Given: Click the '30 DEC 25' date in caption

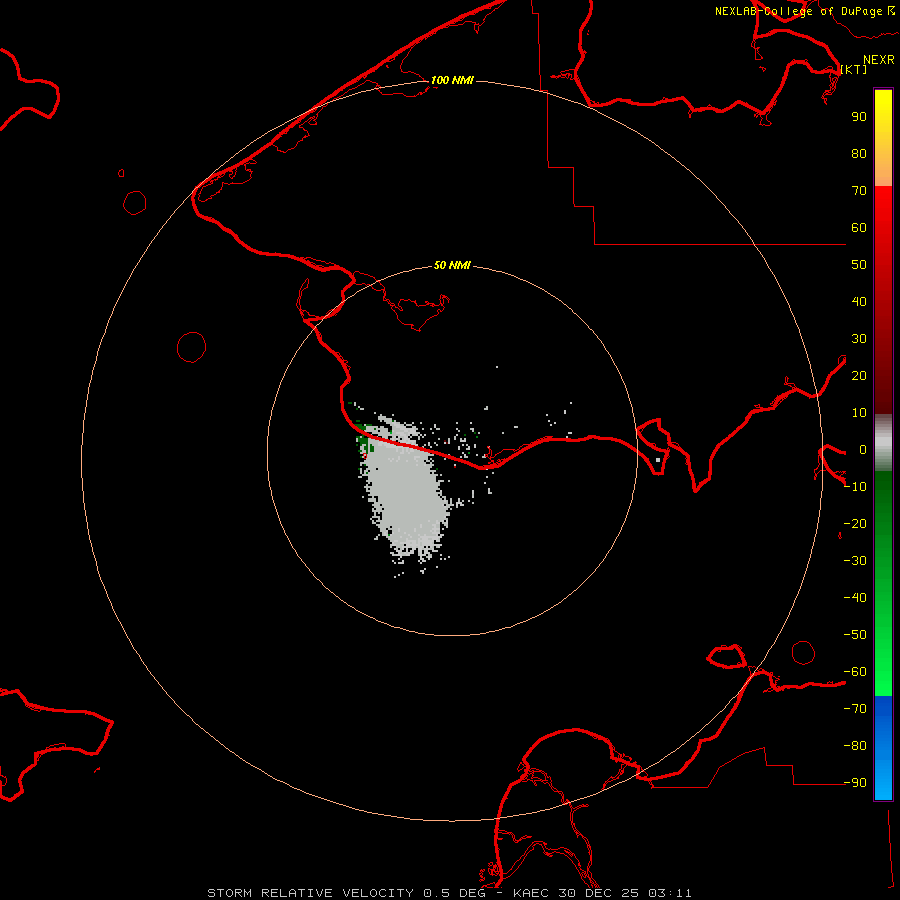Looking at the screenshot, I should tap(598, 893).
